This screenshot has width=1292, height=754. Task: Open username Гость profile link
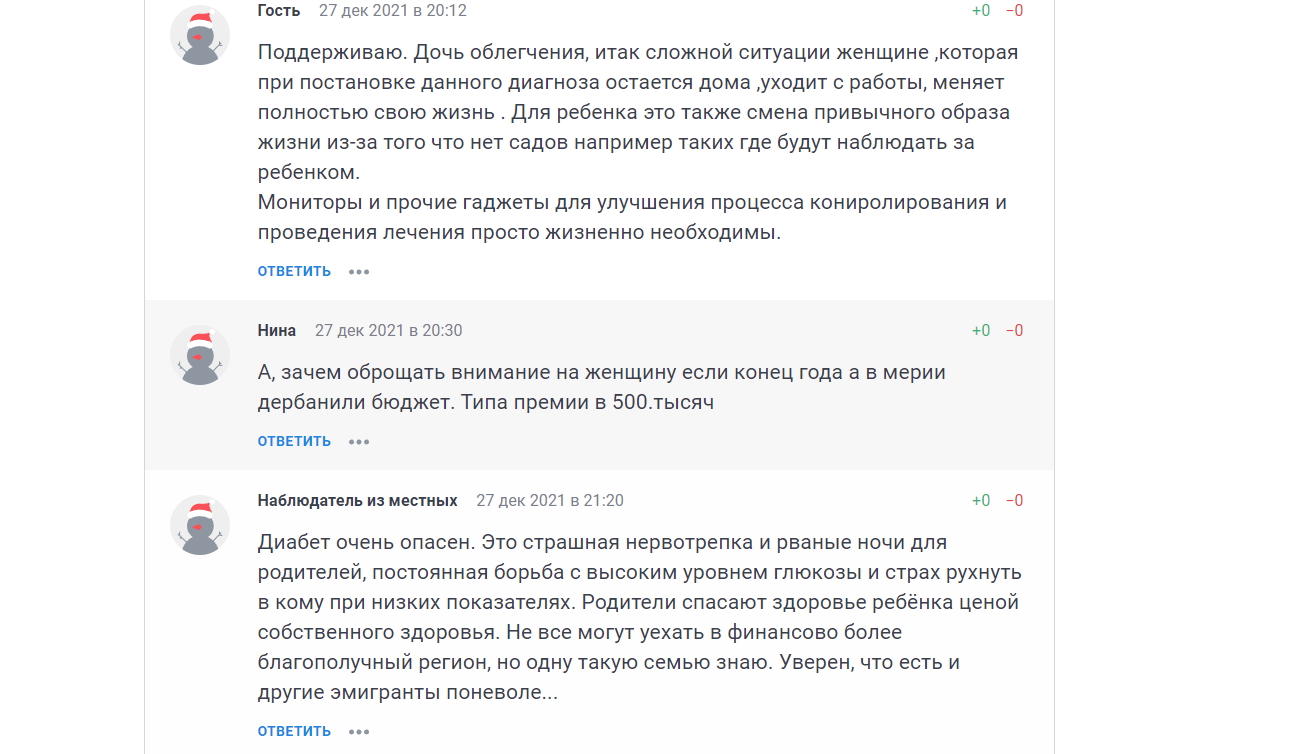[279, 11]
